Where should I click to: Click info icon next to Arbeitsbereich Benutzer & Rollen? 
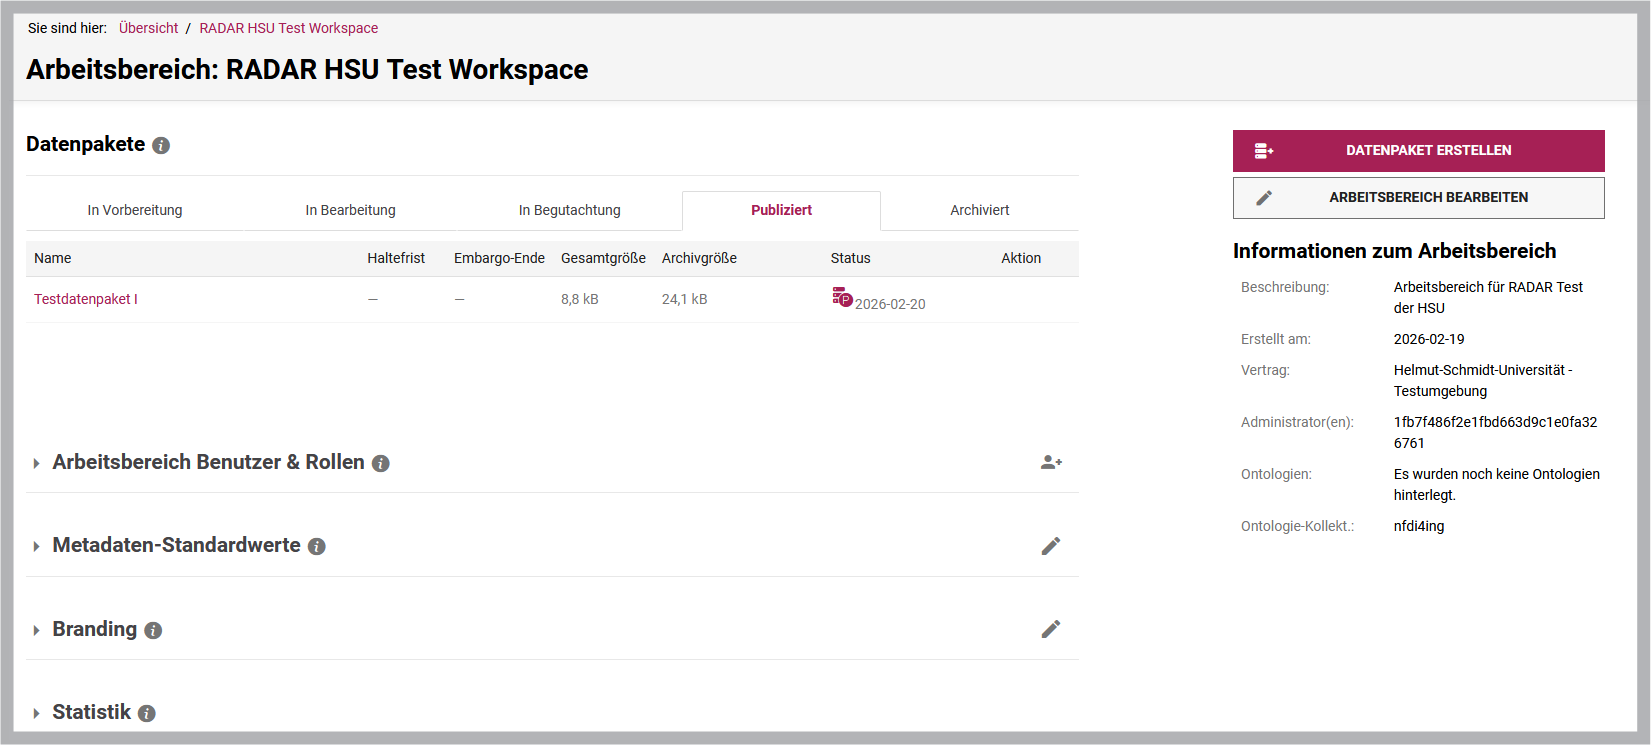[381, 464]
